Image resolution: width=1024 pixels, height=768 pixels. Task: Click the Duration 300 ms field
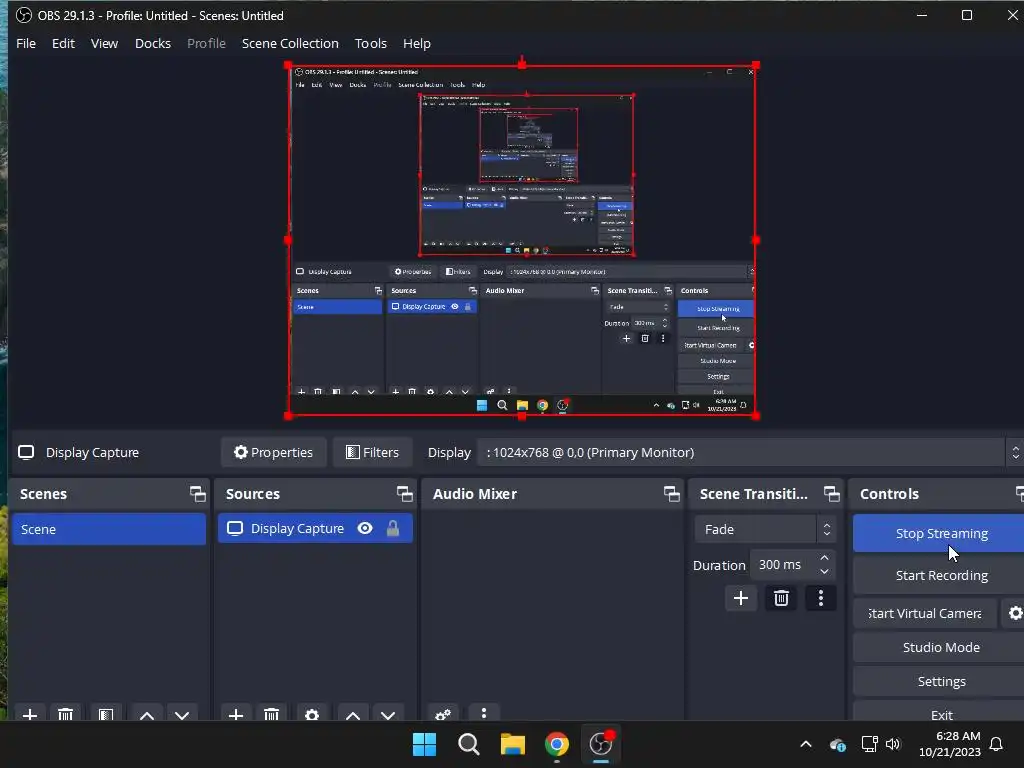(784, 564)
